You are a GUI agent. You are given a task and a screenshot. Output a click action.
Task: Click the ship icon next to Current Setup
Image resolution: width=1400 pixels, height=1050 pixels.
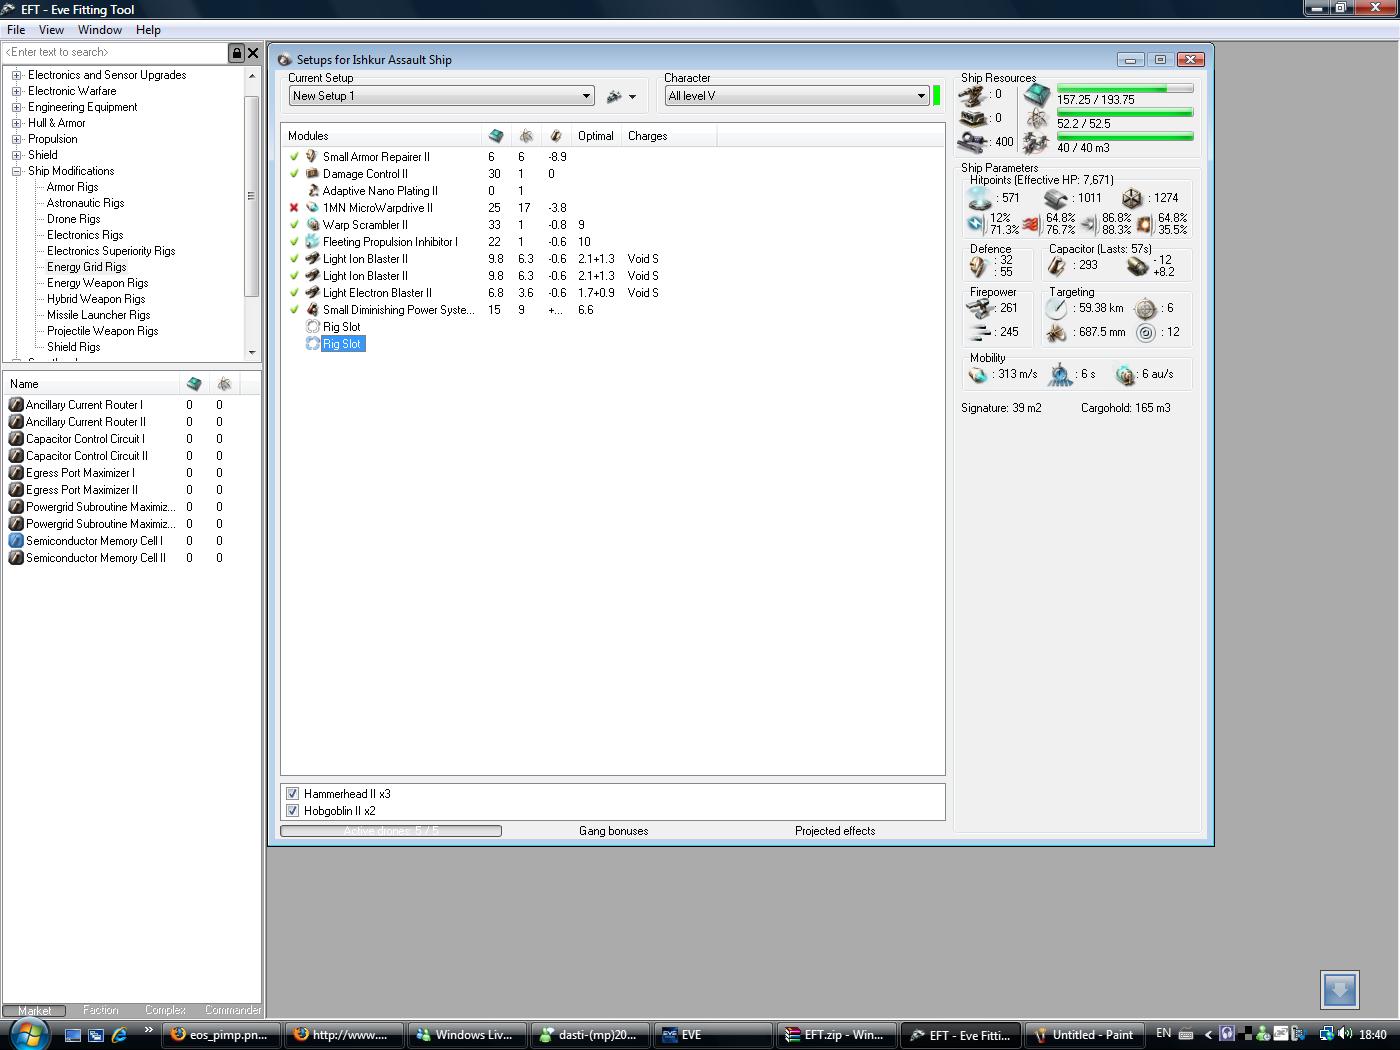pyautogui.click(x=614, y=96)
